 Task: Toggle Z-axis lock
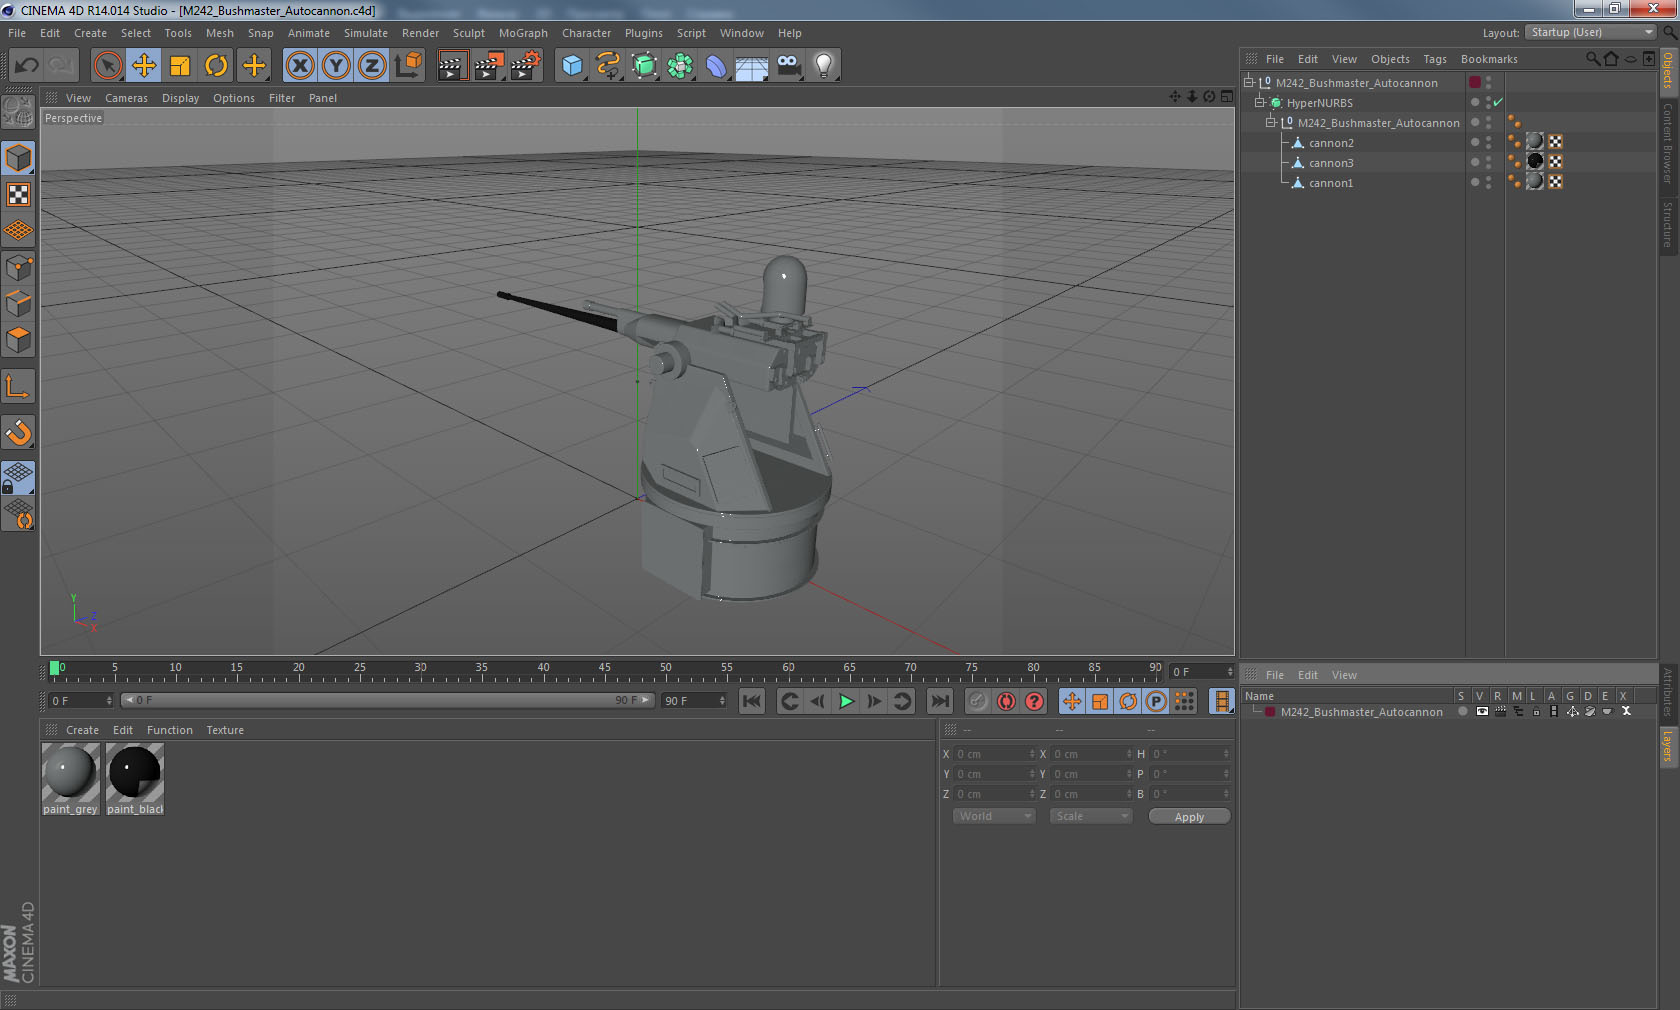372,66
